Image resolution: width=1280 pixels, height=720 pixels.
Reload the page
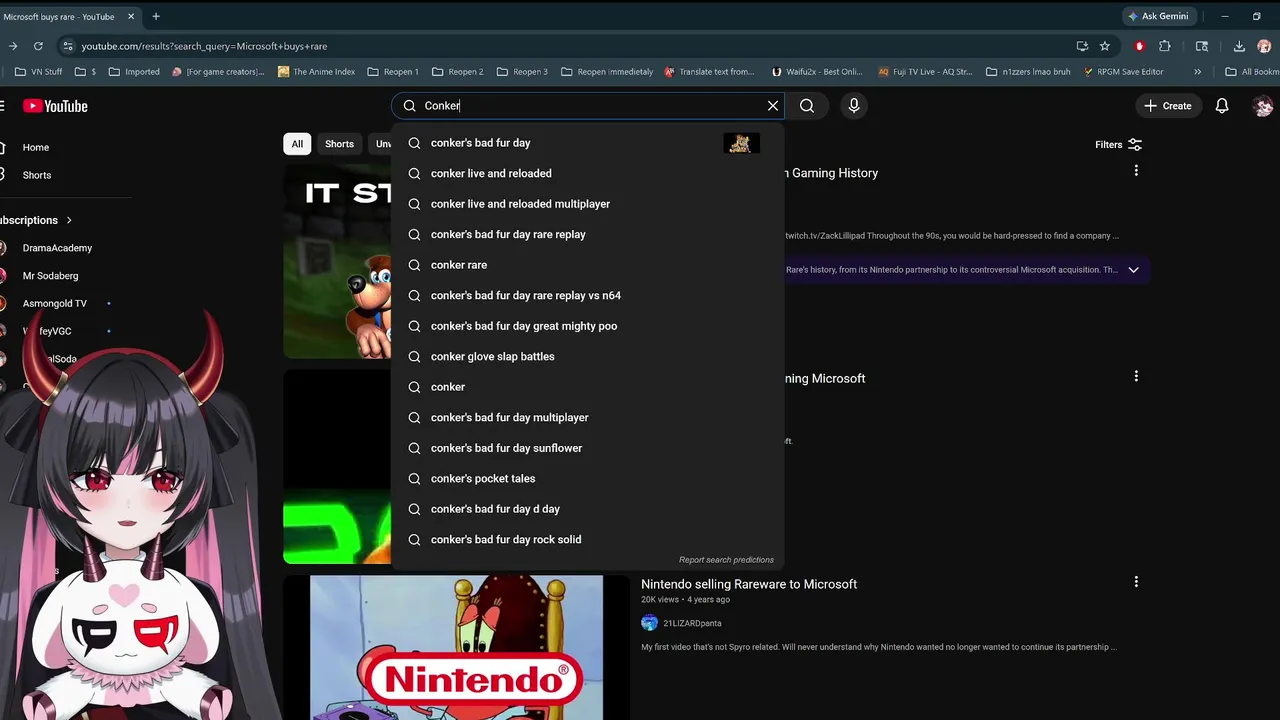point(38,46)
